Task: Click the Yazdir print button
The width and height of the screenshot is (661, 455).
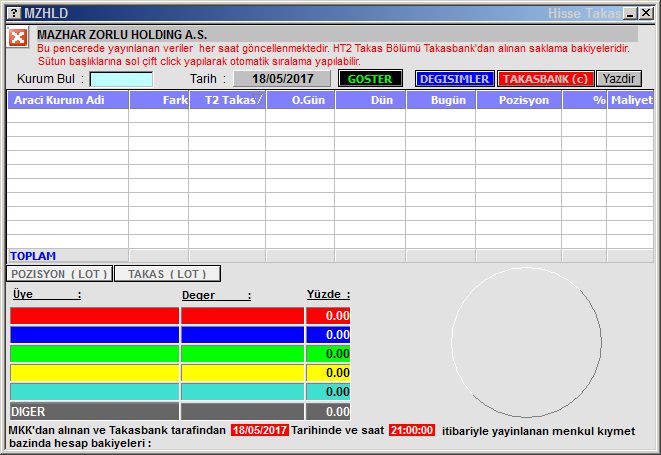Action: click(x=619, y=79)
